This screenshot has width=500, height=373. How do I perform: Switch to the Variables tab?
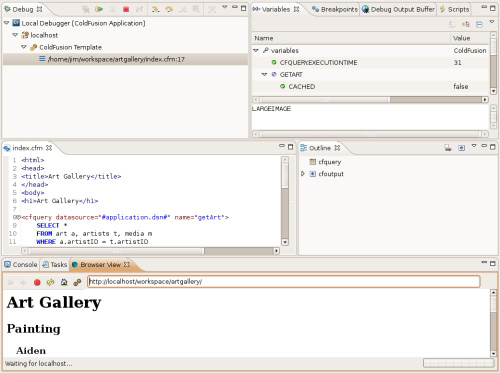pyautogui.click(x=276, y=9)
